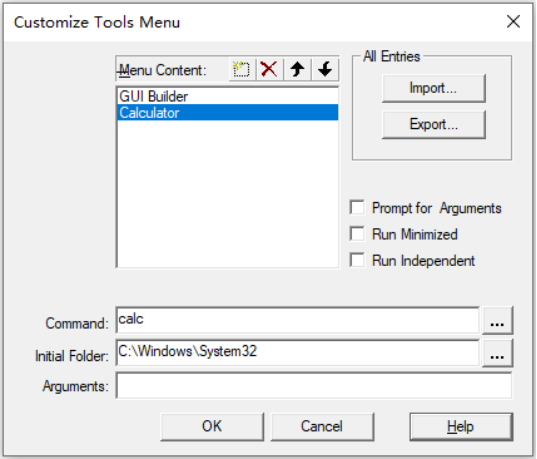537x459 pixels.
Task: Toggle Run Minimized checkbox
Action: (x=357, y=234)
